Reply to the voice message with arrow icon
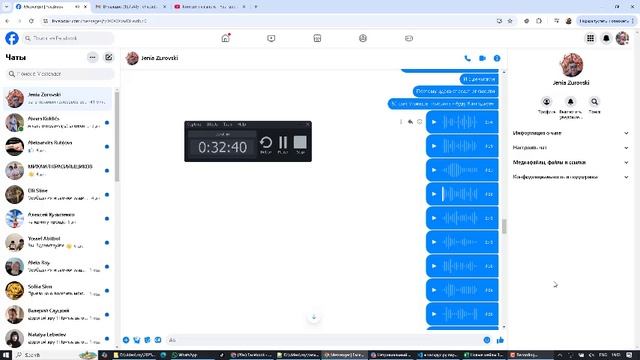 point(410,122)
